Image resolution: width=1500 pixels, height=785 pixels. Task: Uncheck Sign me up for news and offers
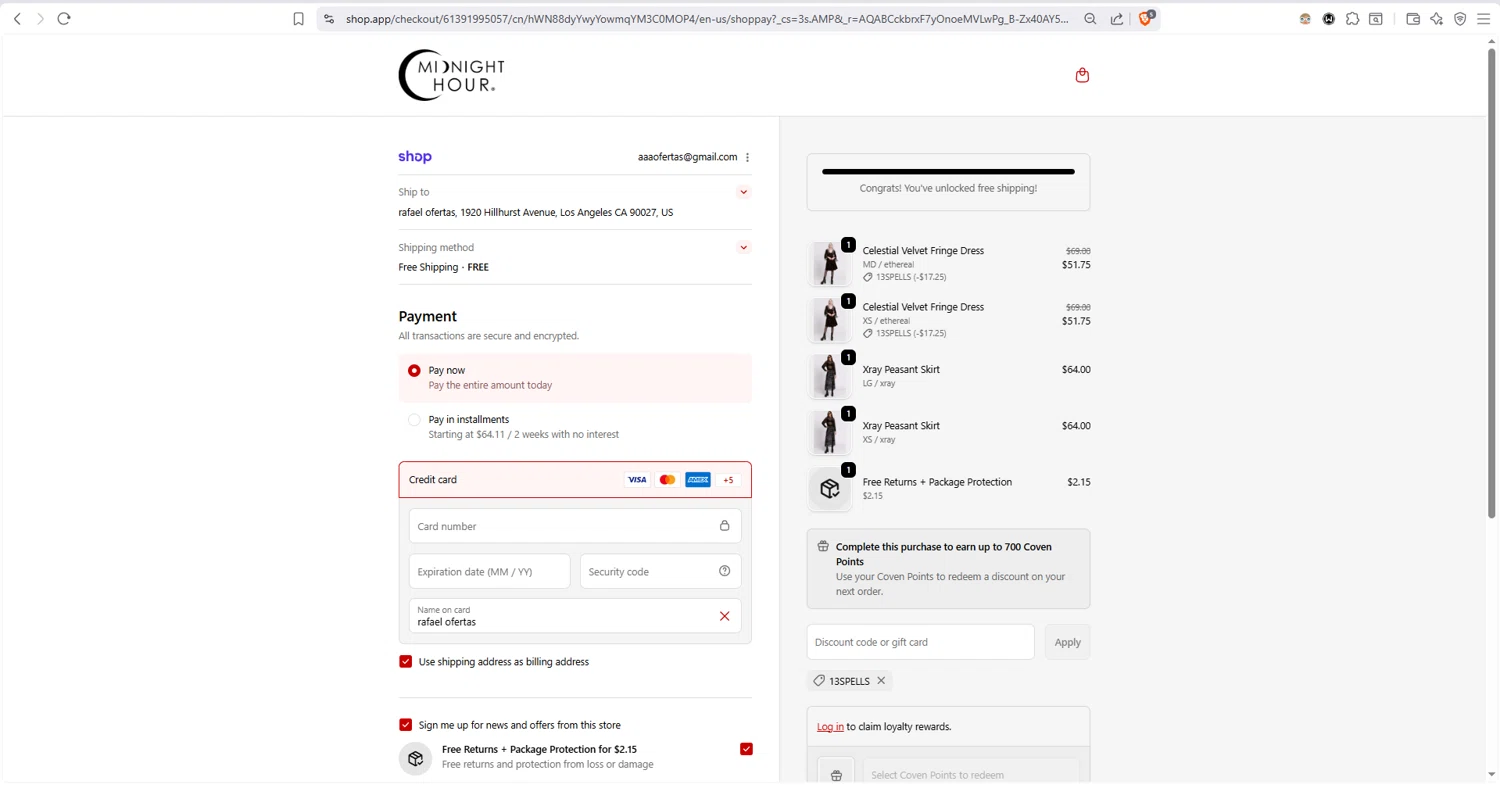click(406, 725)
